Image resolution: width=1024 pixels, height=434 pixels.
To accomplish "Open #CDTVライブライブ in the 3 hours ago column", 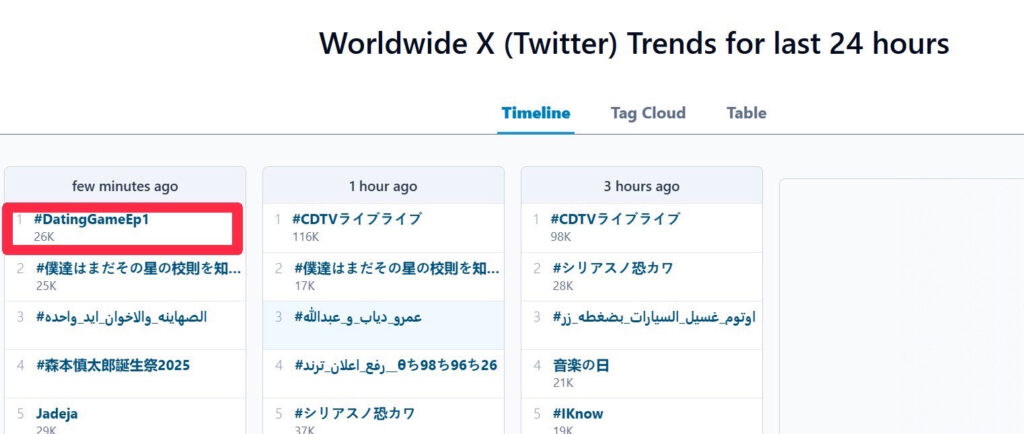I will click(x=615, y=219).
